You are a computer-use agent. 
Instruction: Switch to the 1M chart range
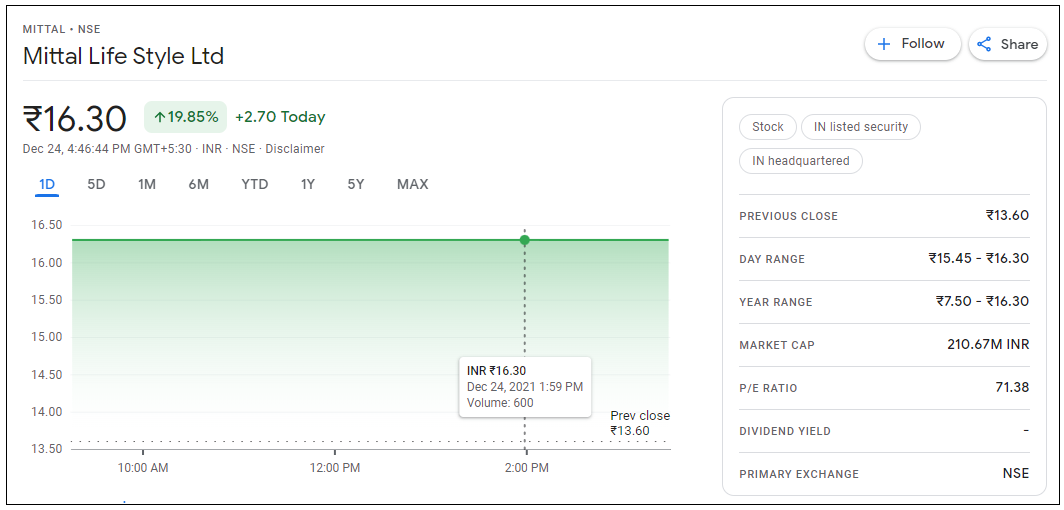pos(147,184)
